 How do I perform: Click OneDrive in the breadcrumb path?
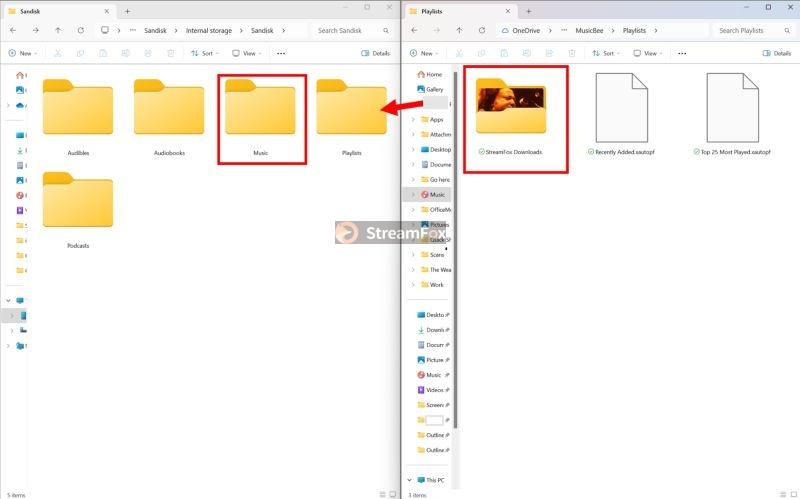coord(526,31)
